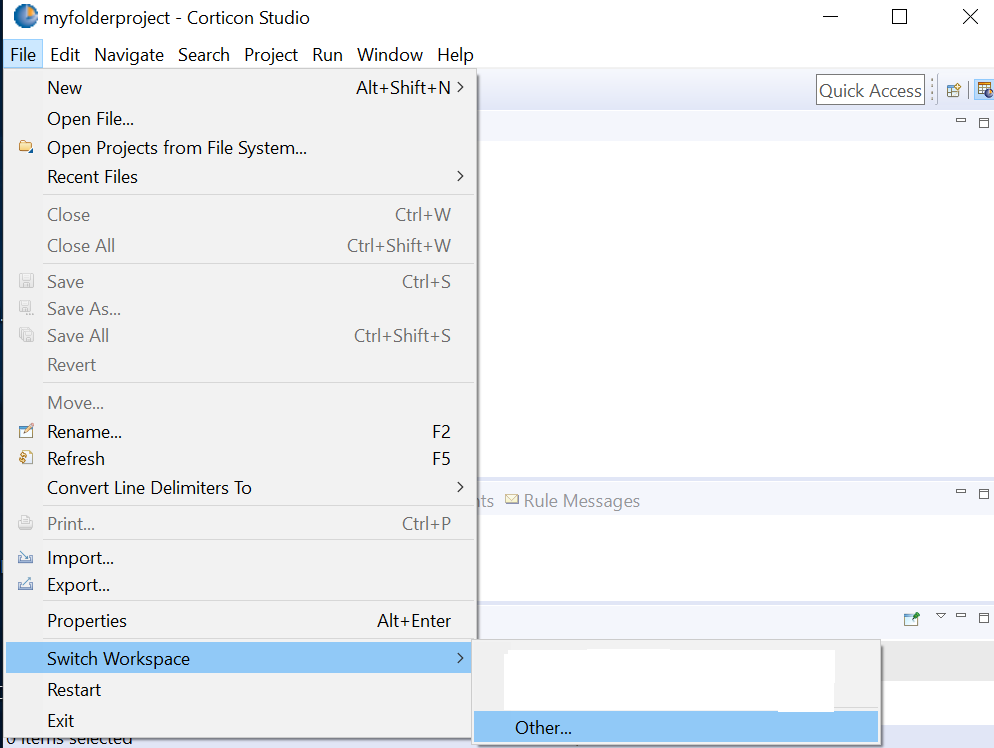Select the Corticon perspective icon
Viewport: 994px width, 748px height.
point(985,89)
